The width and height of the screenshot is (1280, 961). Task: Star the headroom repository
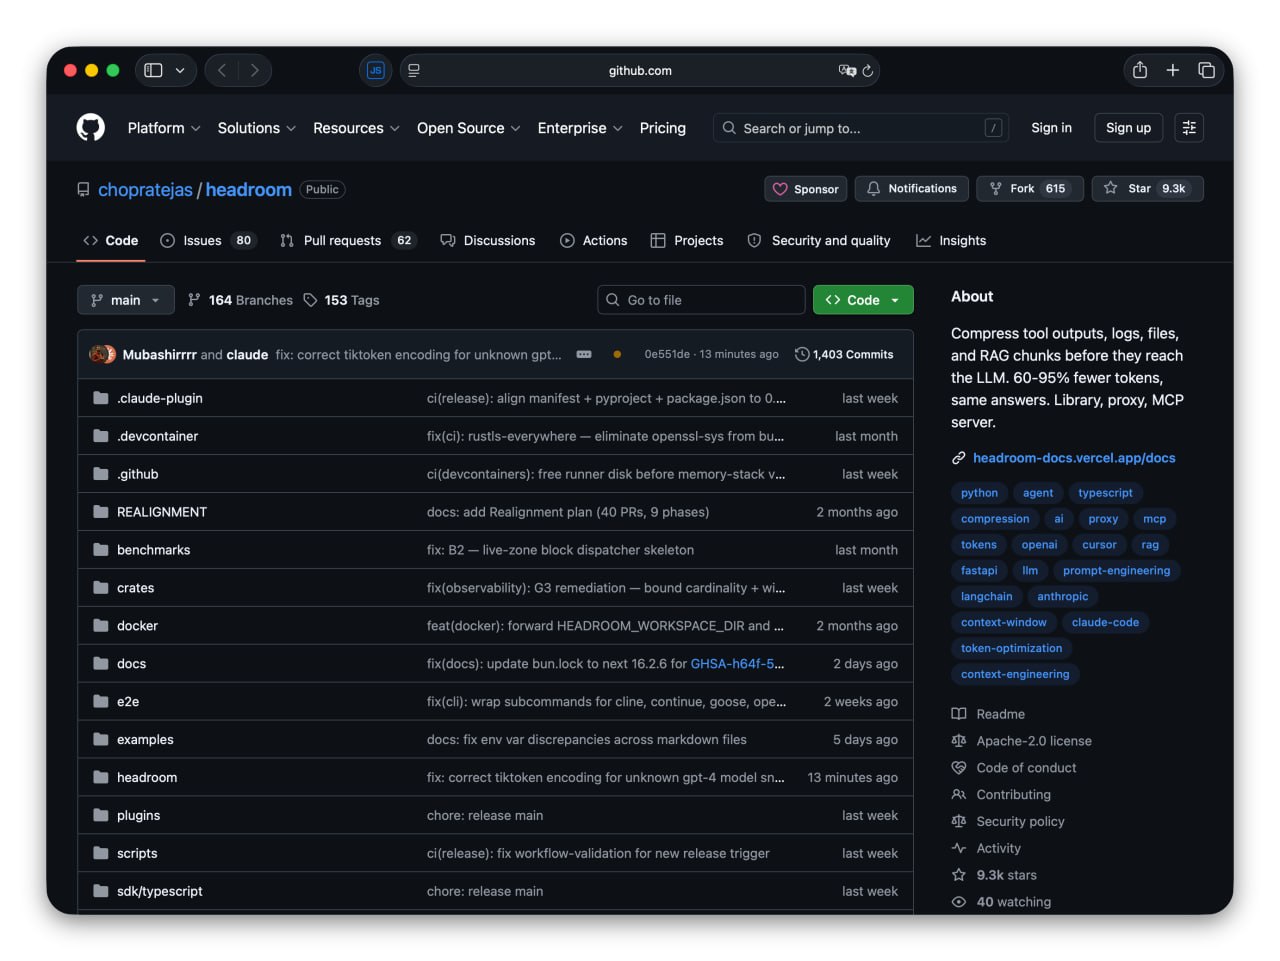(x=1147, y=188)
